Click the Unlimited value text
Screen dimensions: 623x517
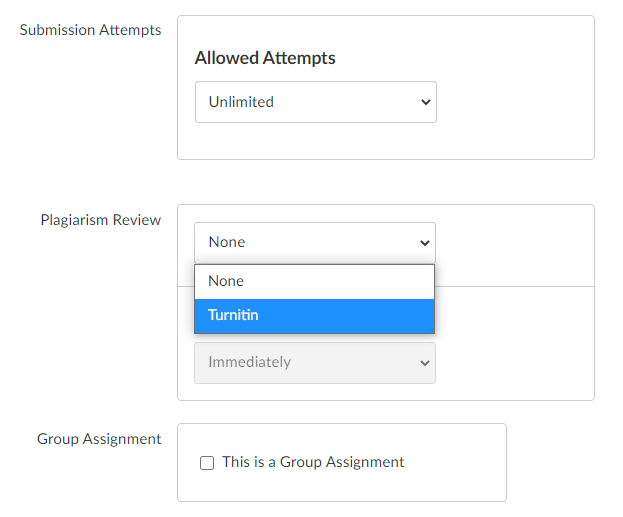241,102
